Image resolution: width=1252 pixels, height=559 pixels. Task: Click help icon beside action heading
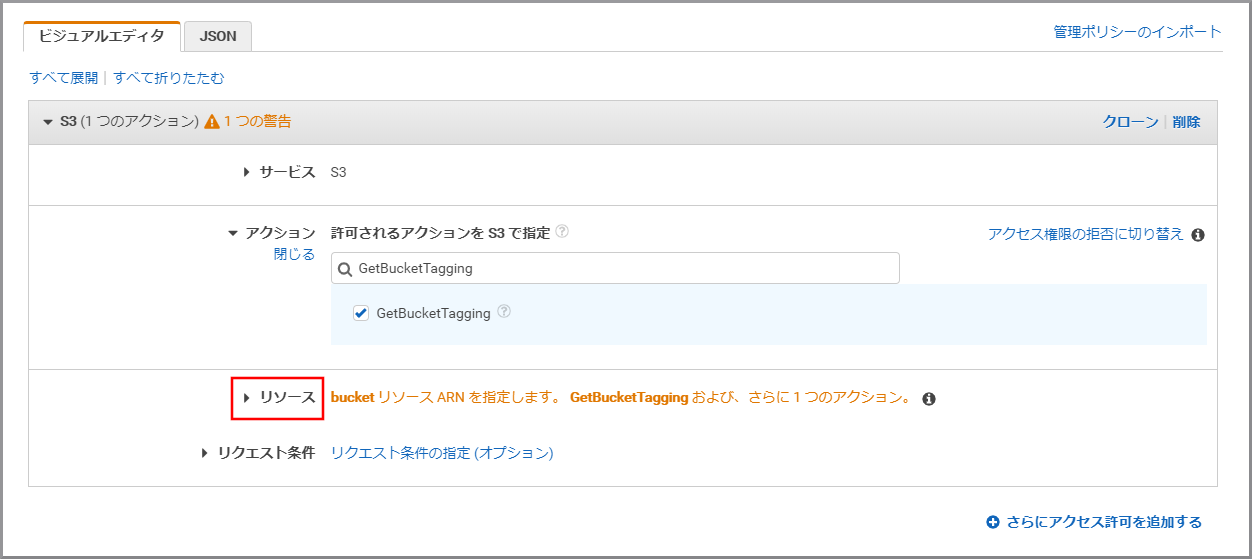coord(562,232)
